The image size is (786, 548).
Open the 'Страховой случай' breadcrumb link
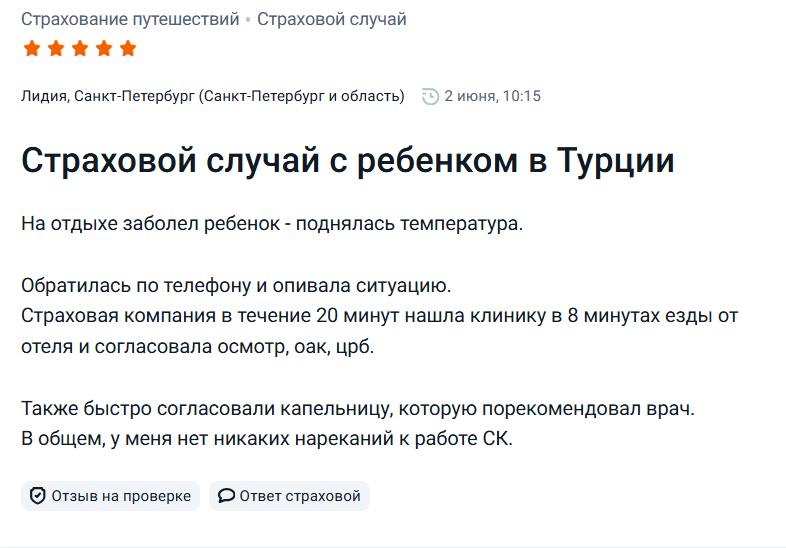click(332, 19)
